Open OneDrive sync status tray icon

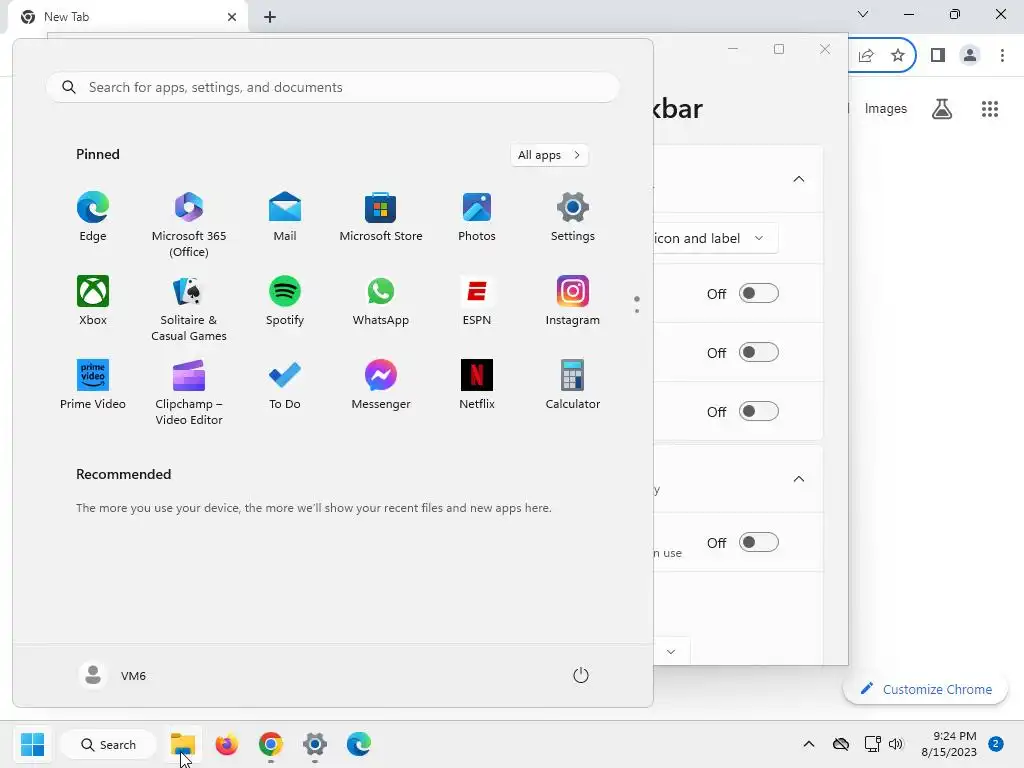coord(840,744)
